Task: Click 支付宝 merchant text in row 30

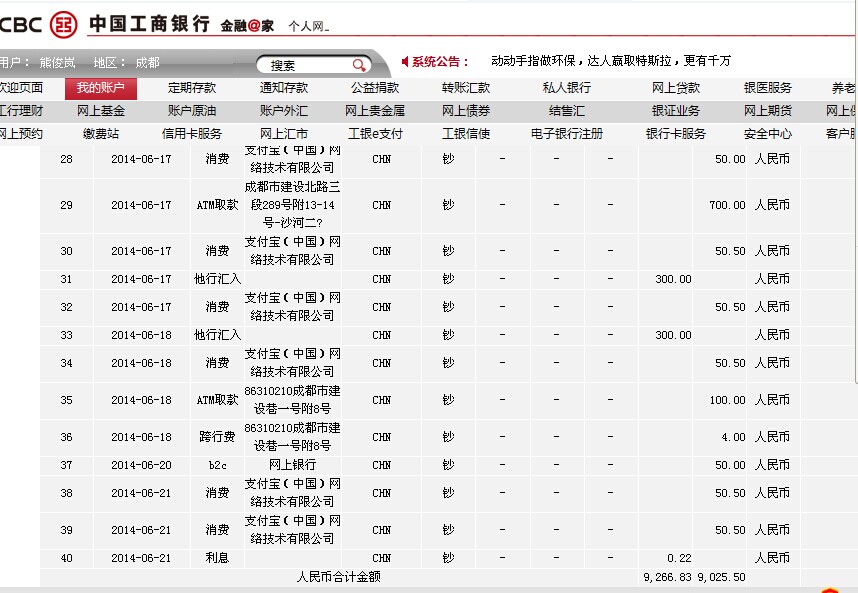Action: click(292, 251)
